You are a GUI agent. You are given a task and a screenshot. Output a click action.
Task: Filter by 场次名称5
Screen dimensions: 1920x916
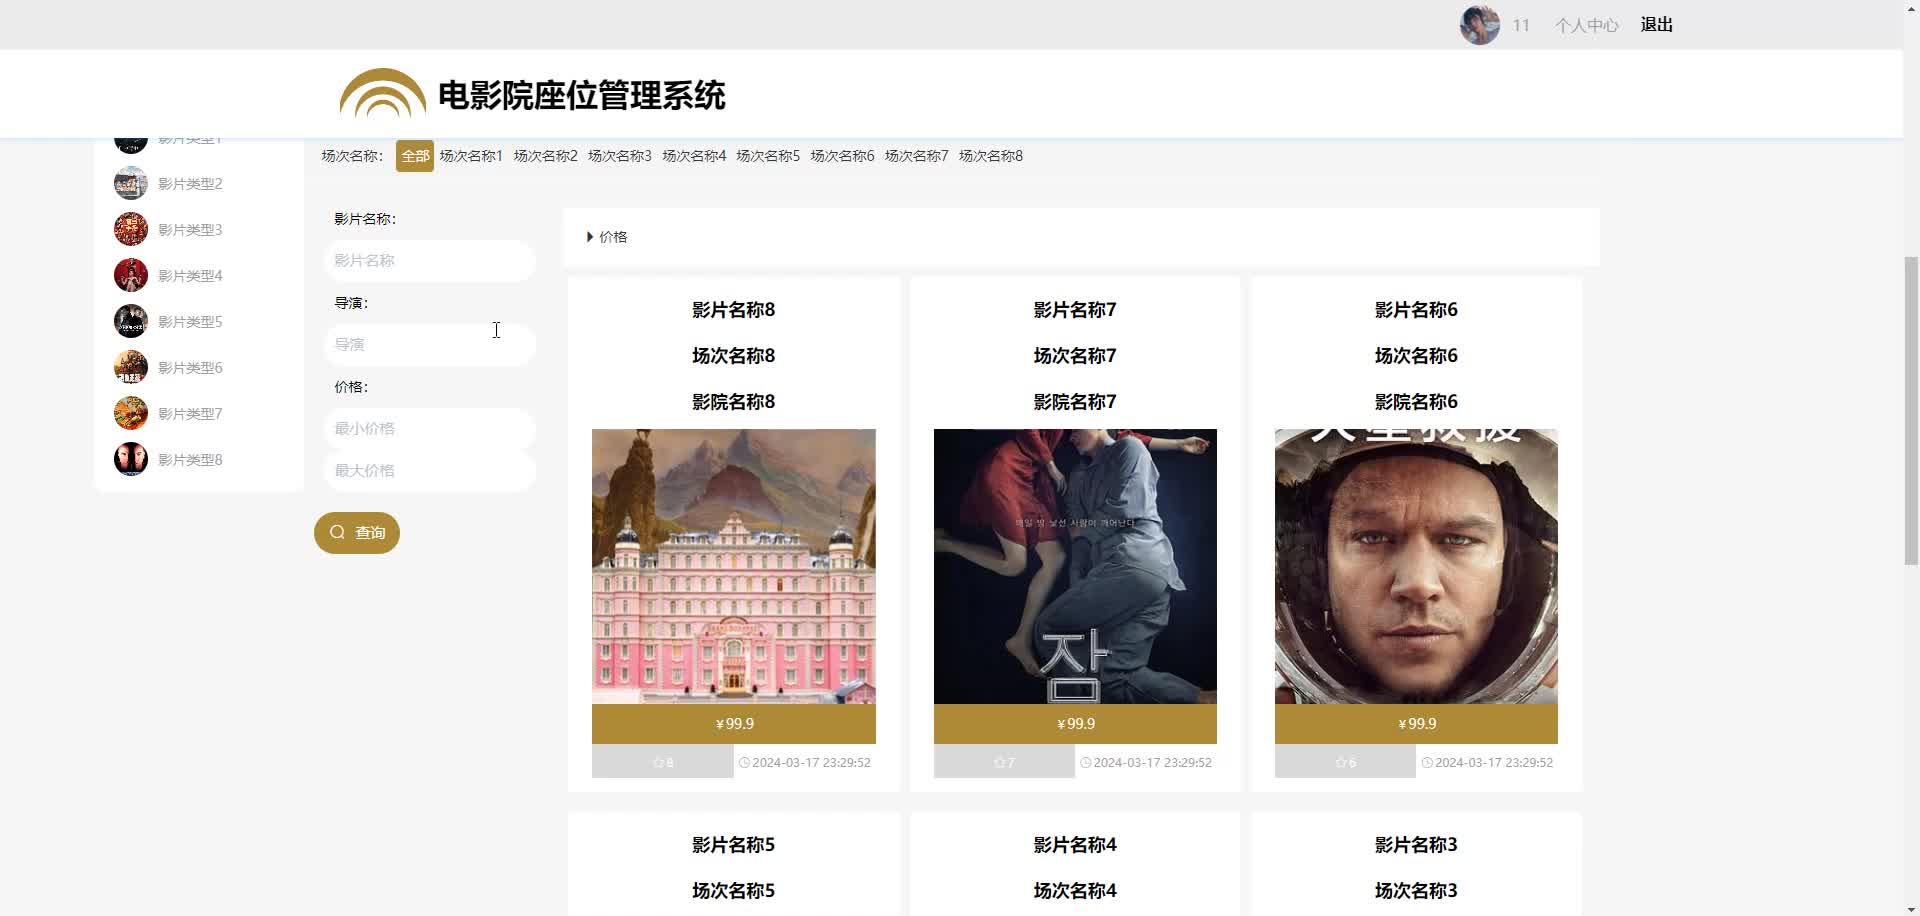[768, 156]
